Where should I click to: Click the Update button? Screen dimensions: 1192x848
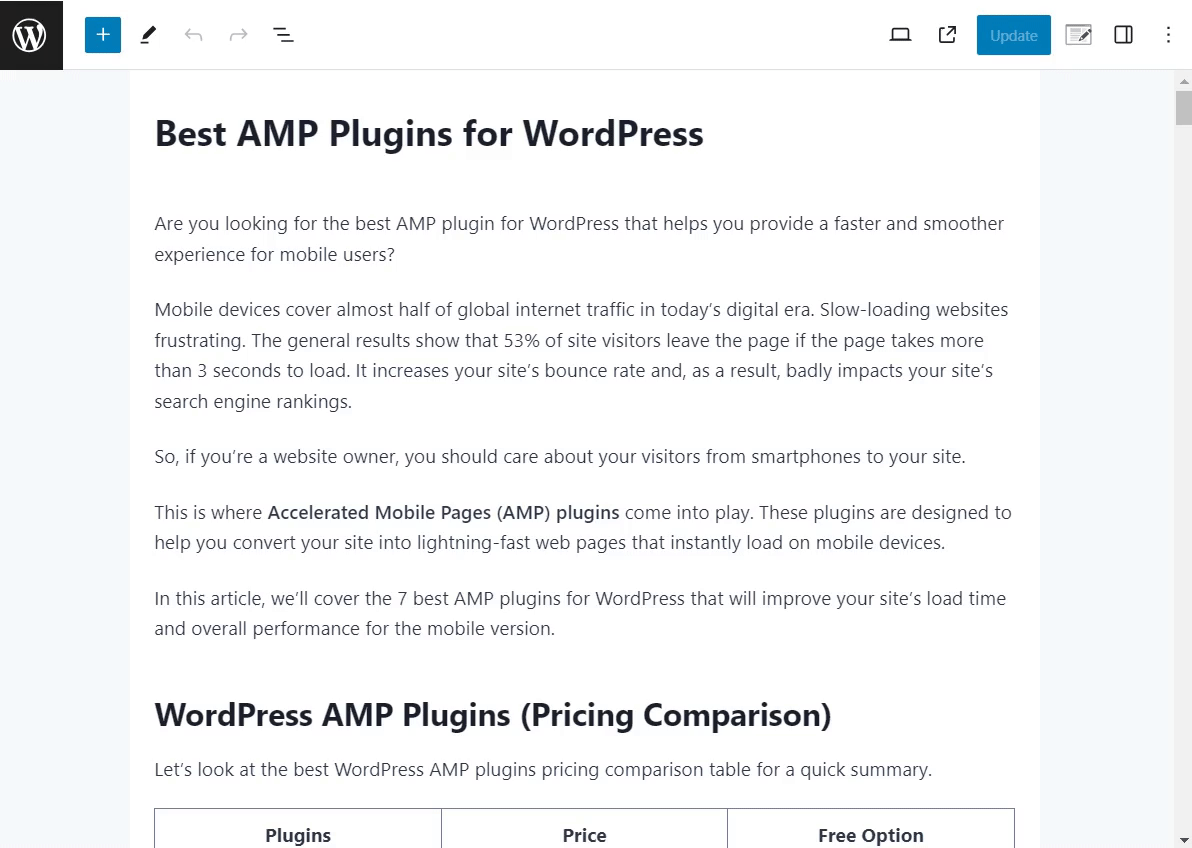(x=1013, y=35)
